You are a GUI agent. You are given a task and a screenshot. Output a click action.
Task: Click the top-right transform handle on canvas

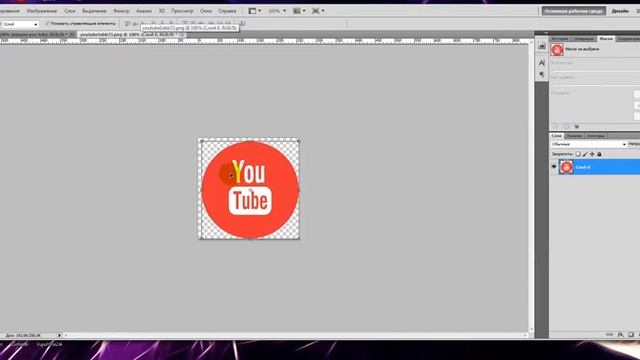[298, 141]
